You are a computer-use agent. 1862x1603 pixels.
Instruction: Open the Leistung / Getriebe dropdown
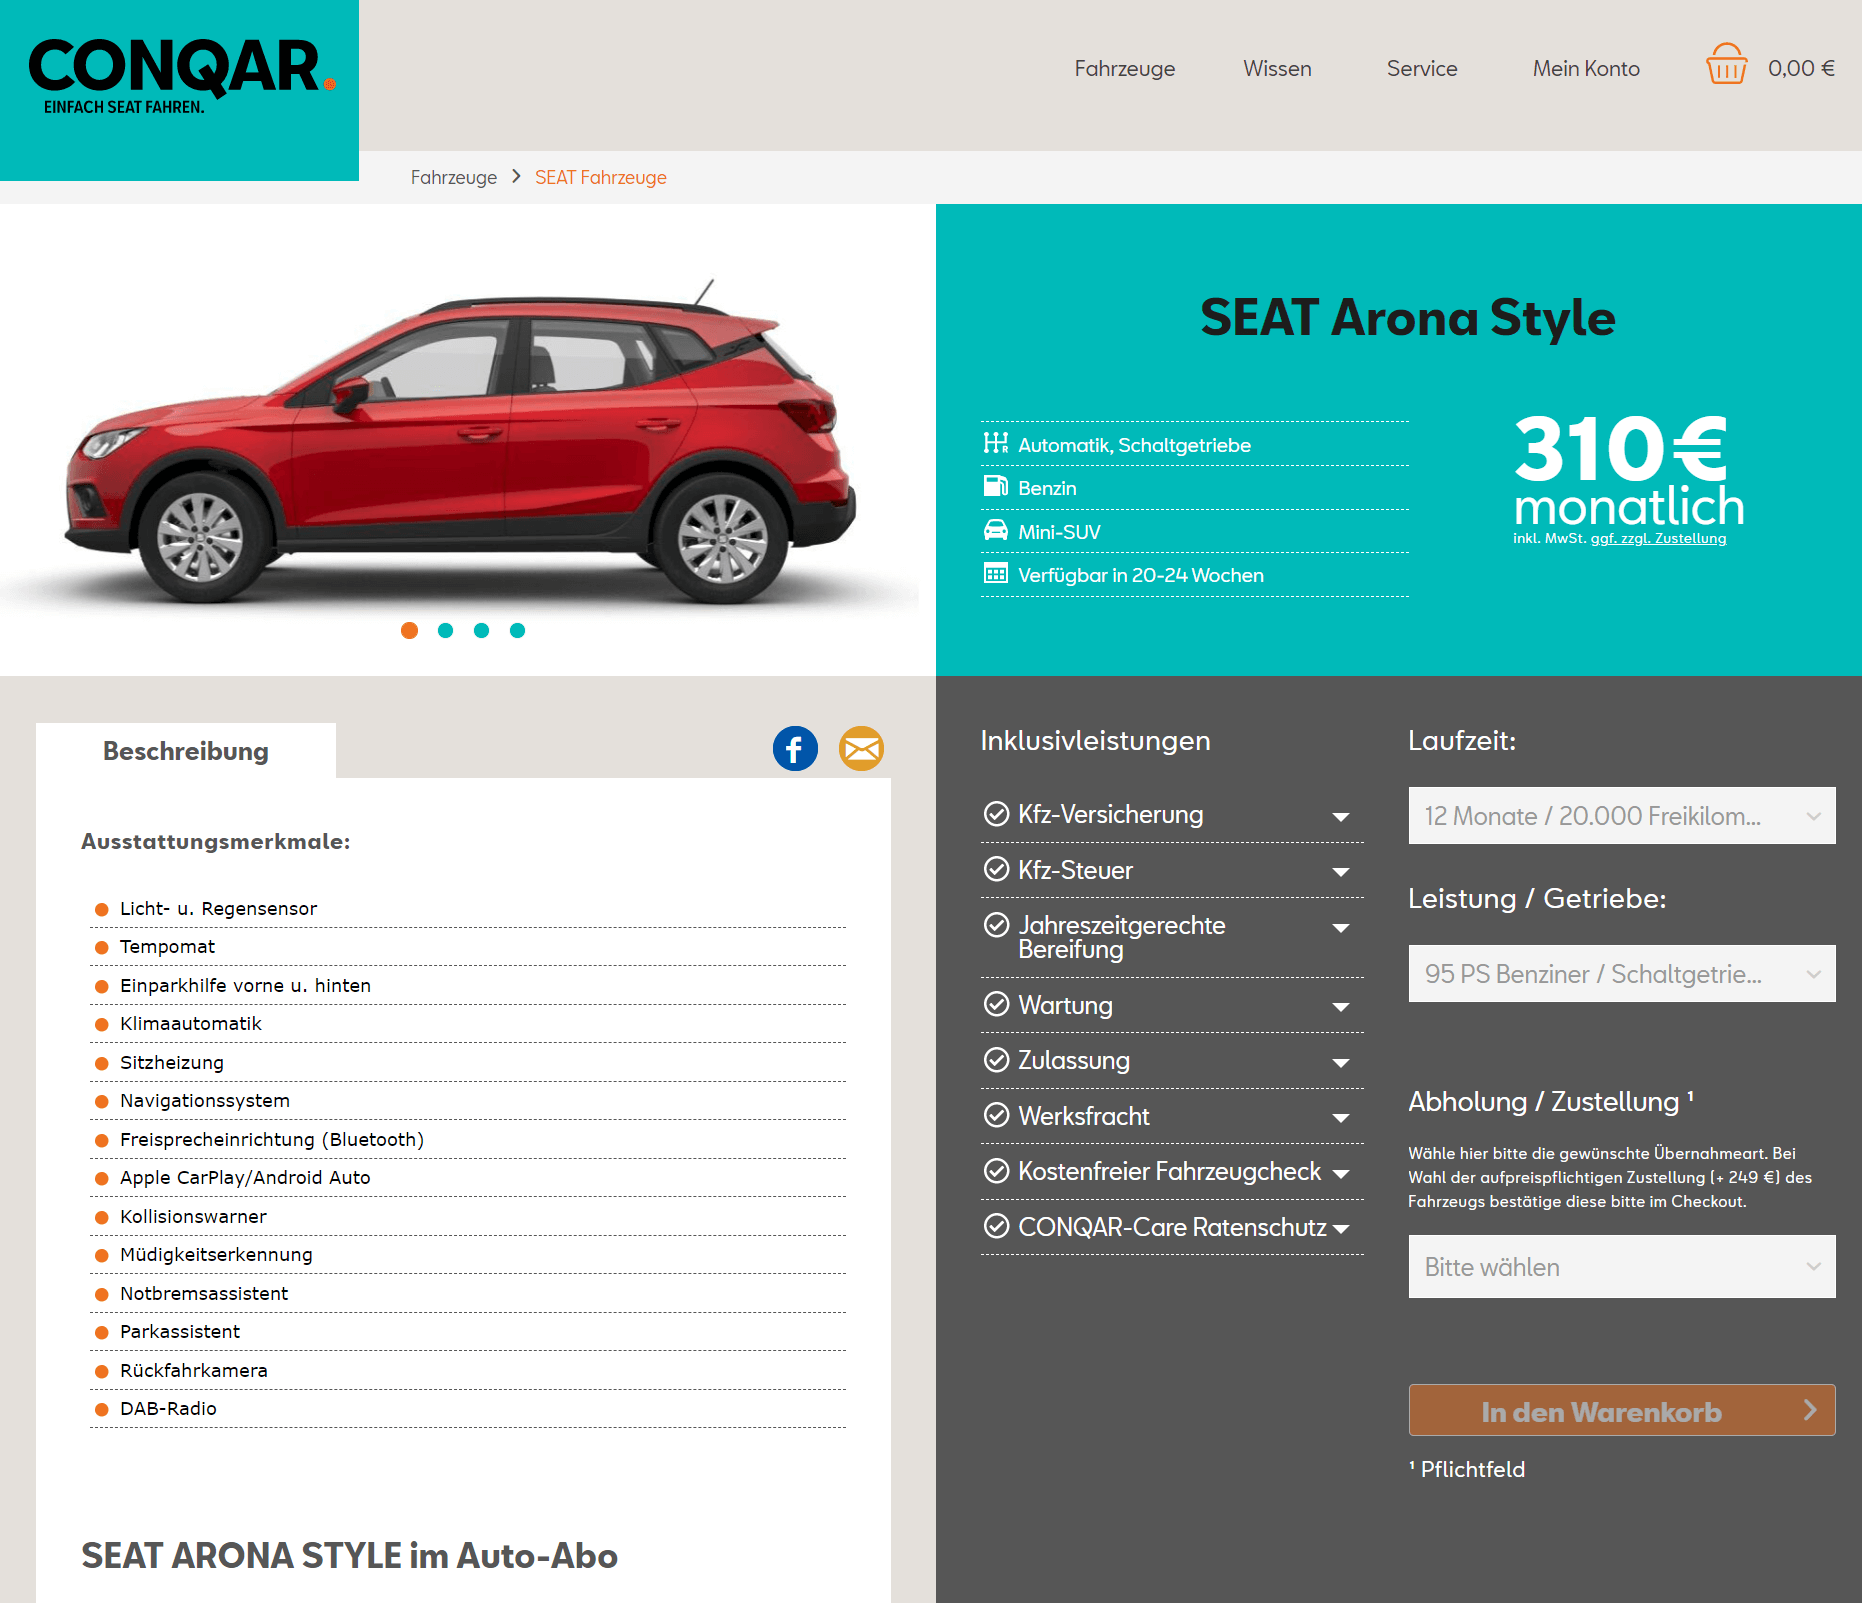1622,974
